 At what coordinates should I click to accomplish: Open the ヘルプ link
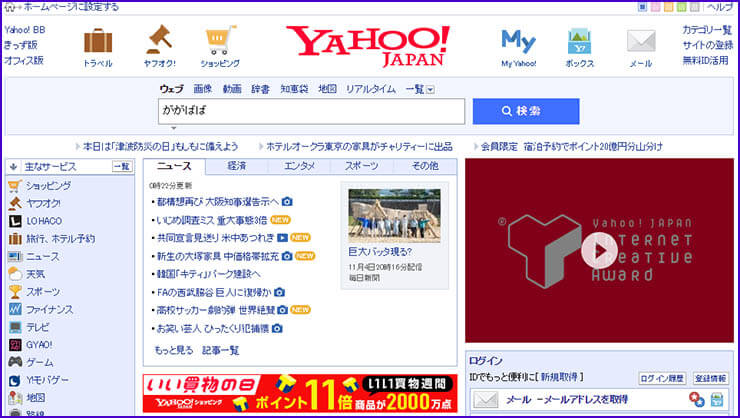coord(720,7)
